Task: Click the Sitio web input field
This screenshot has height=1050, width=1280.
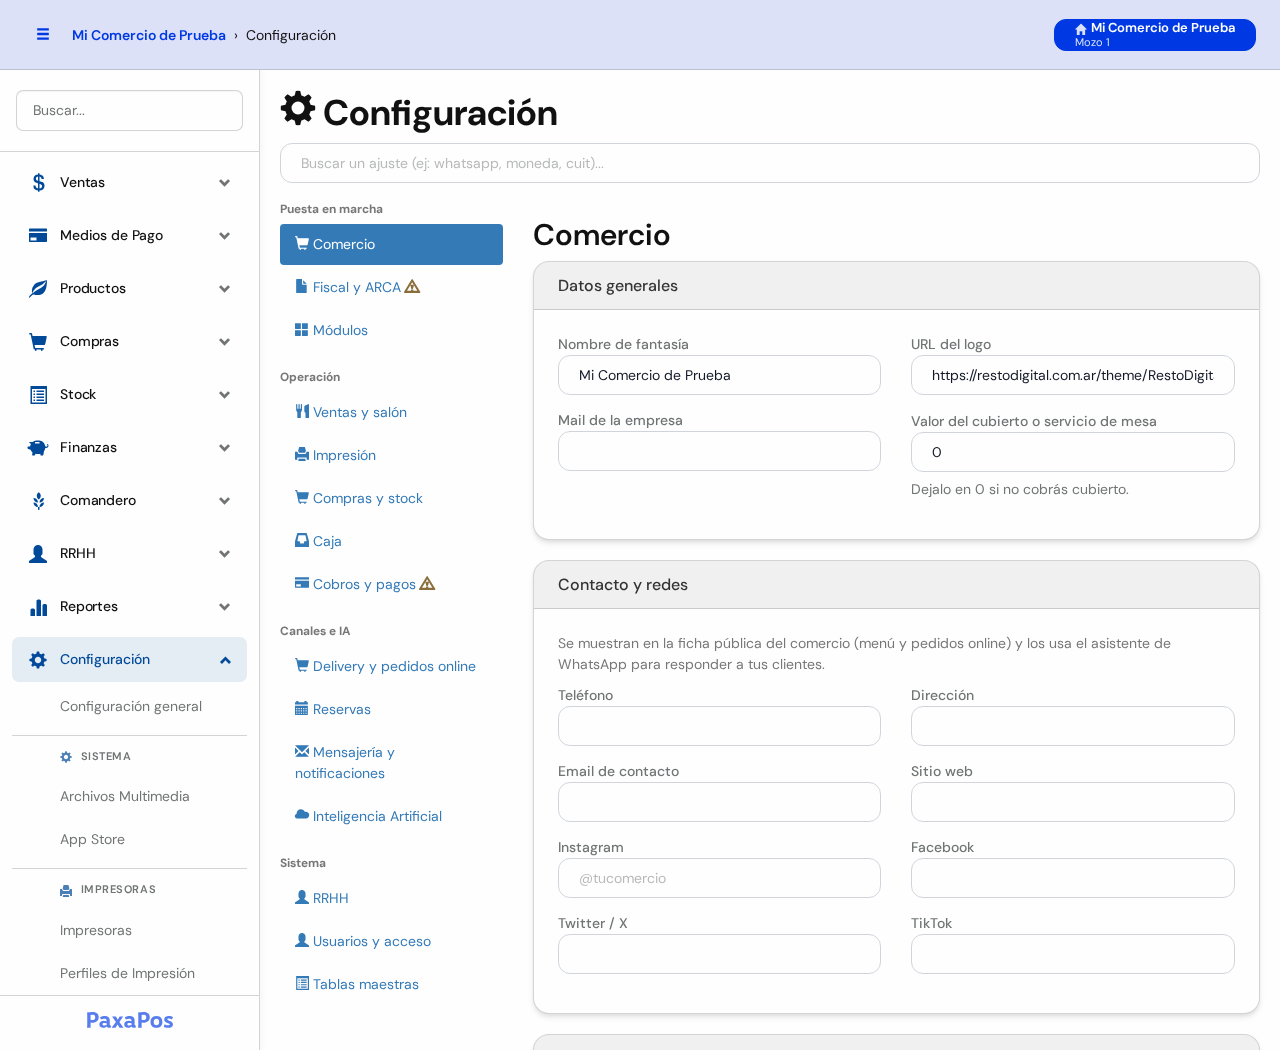Action: click(1073, 802)
